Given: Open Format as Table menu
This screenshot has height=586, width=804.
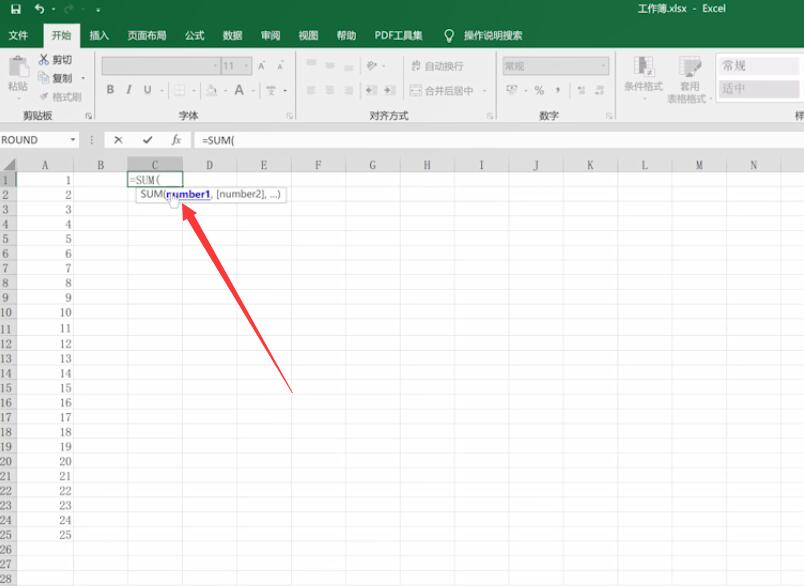Looking at the screenshot, I should (689, 78).
